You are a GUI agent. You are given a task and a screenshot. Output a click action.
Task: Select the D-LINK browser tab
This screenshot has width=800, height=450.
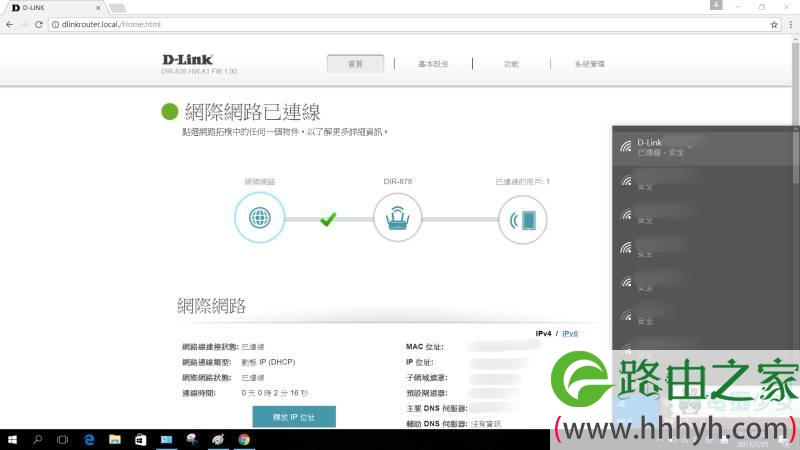[x=54, y=8]
